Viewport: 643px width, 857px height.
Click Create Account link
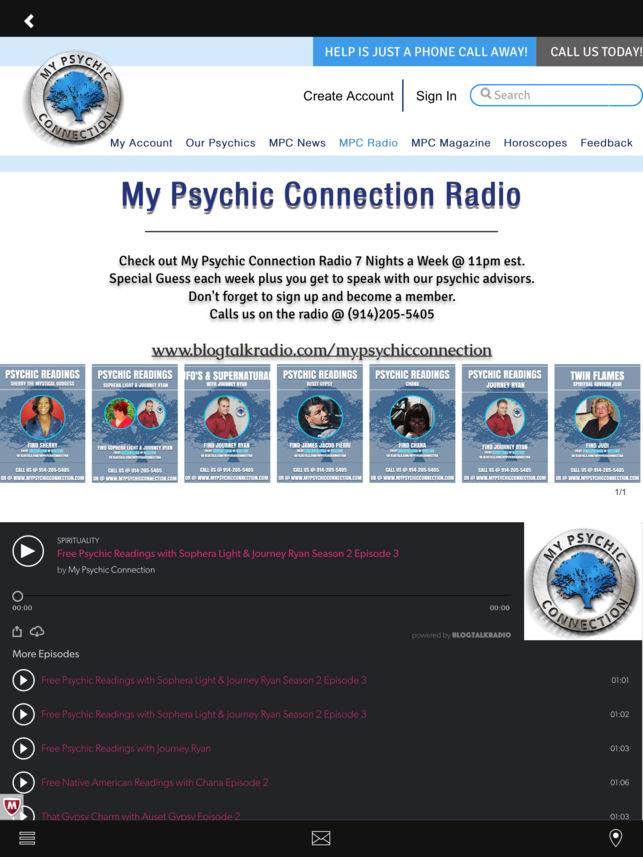pyautogui.click(x=348, y=96)
